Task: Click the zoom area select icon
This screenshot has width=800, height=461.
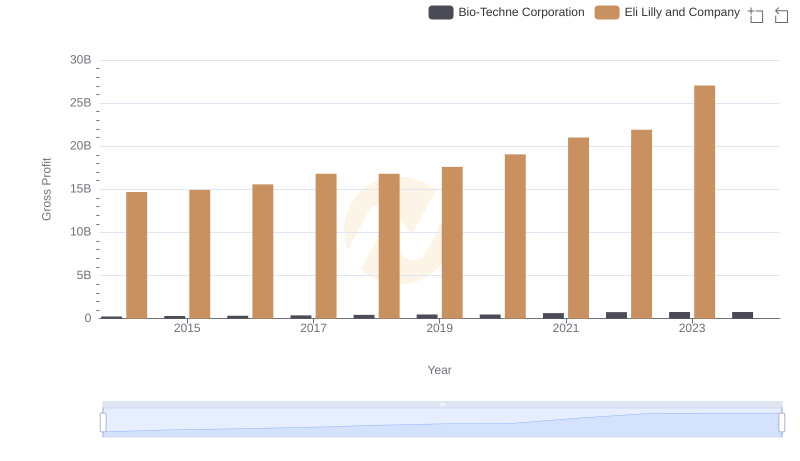Action: coord(756,15)
